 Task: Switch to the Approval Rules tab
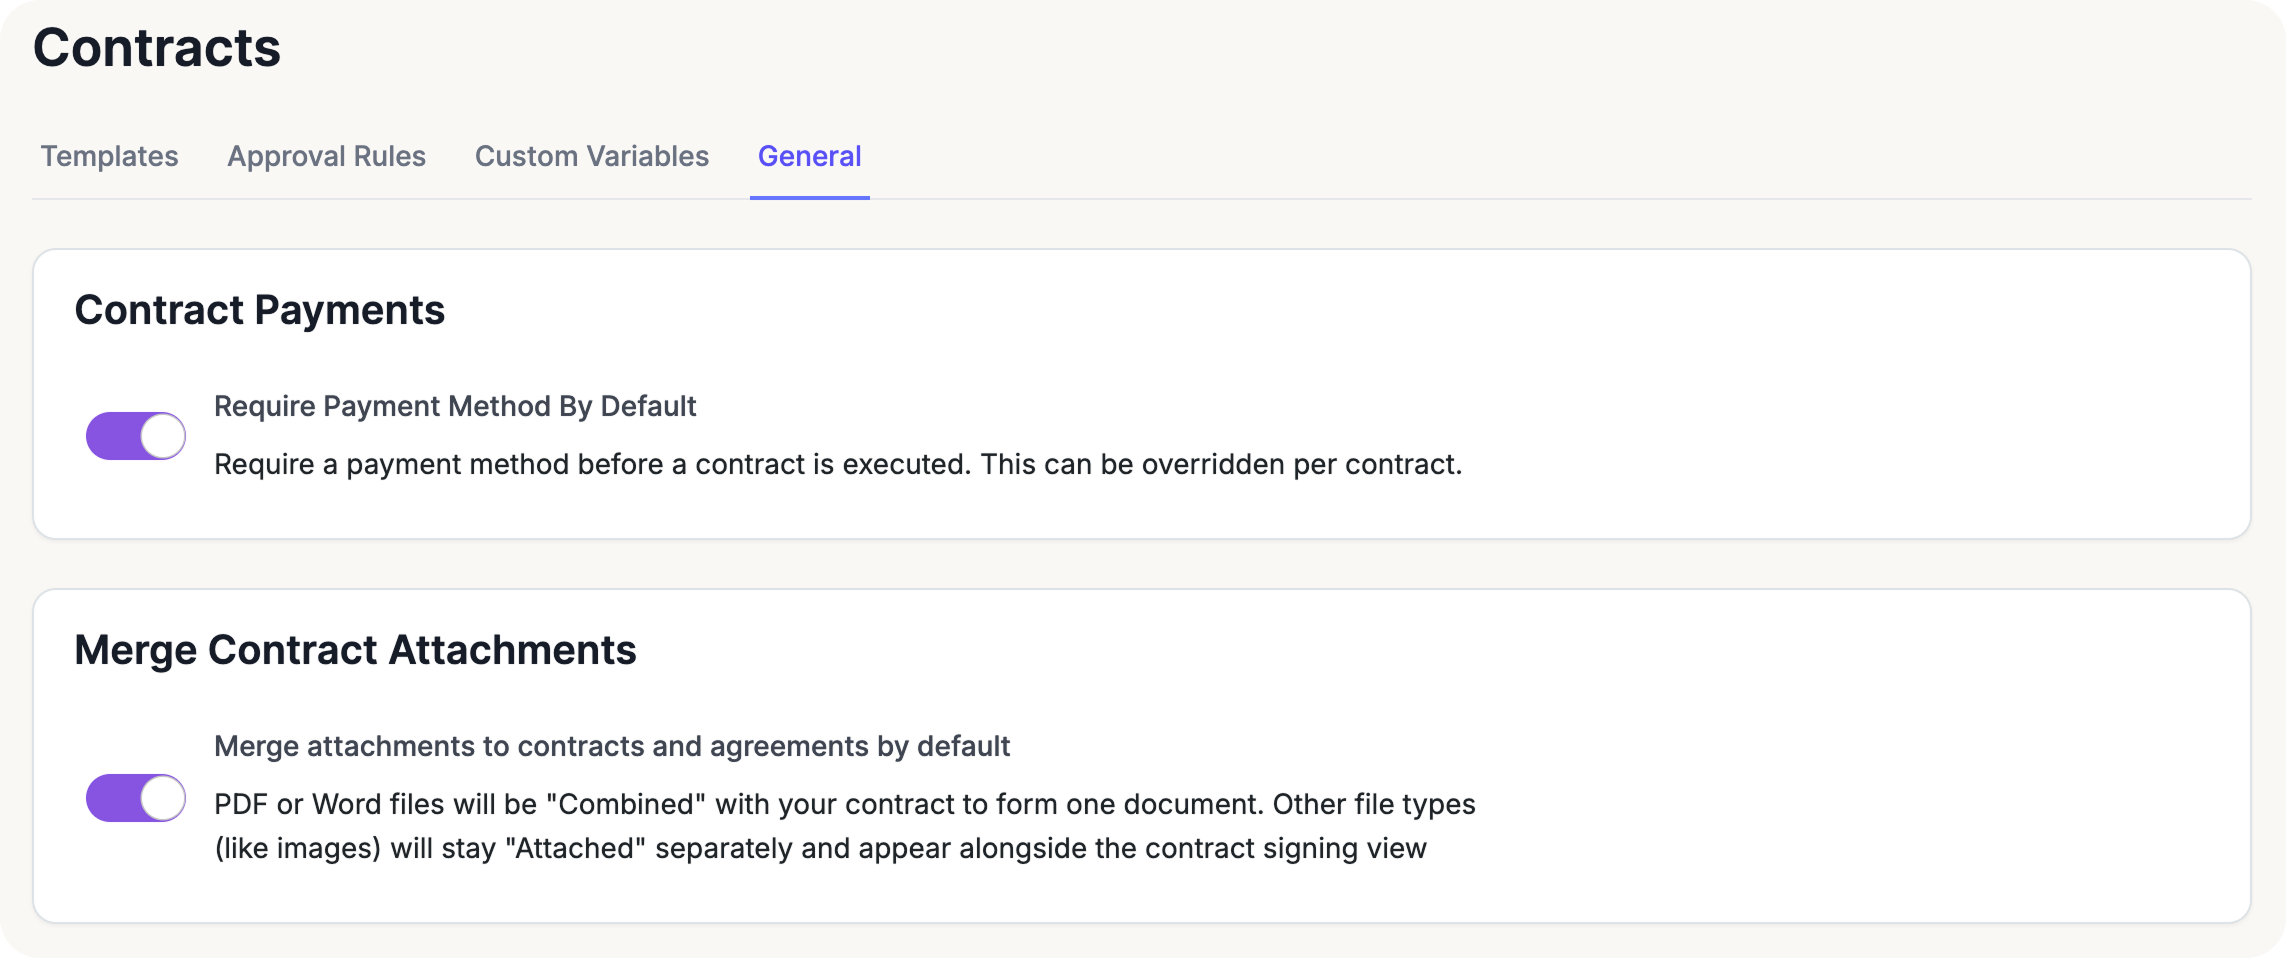click(x=326, y=156)
